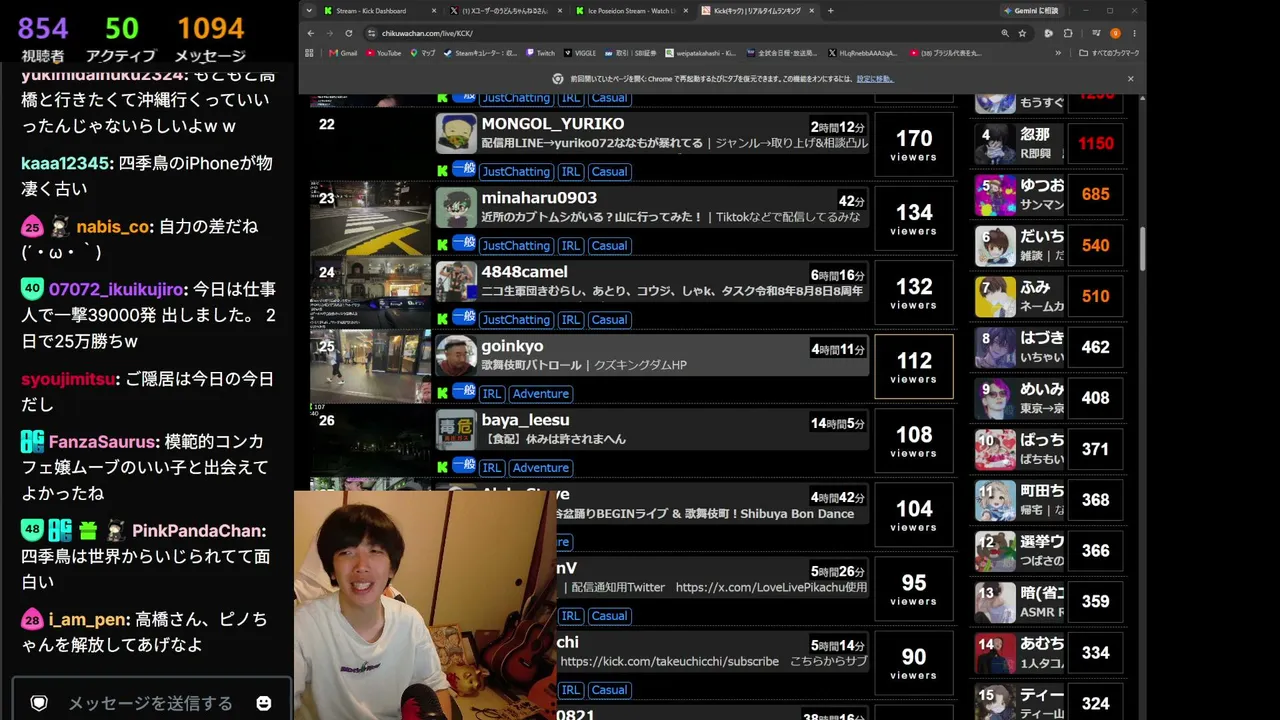Open sidebar rank 4 streamer avatar, 1150 viewers

[995, 144]
